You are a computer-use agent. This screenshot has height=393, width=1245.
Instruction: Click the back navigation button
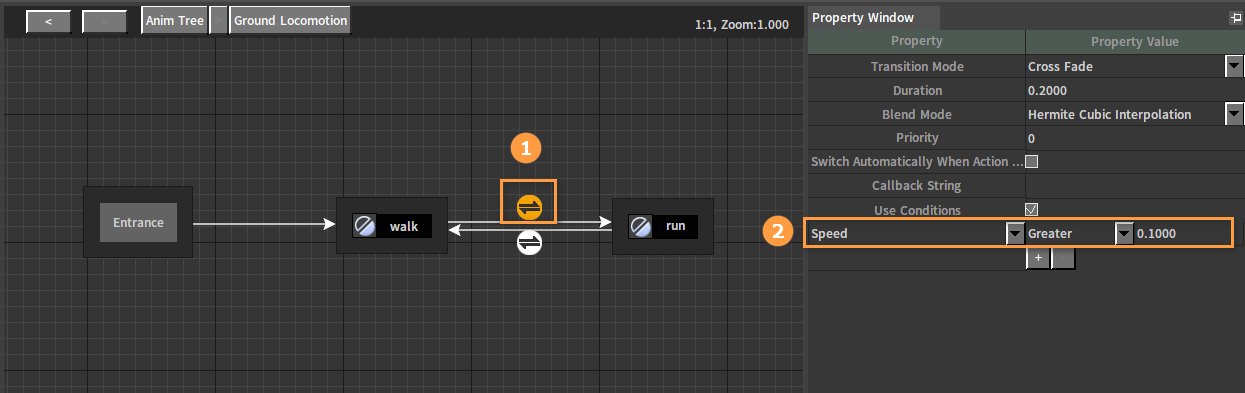coord(48,21)
